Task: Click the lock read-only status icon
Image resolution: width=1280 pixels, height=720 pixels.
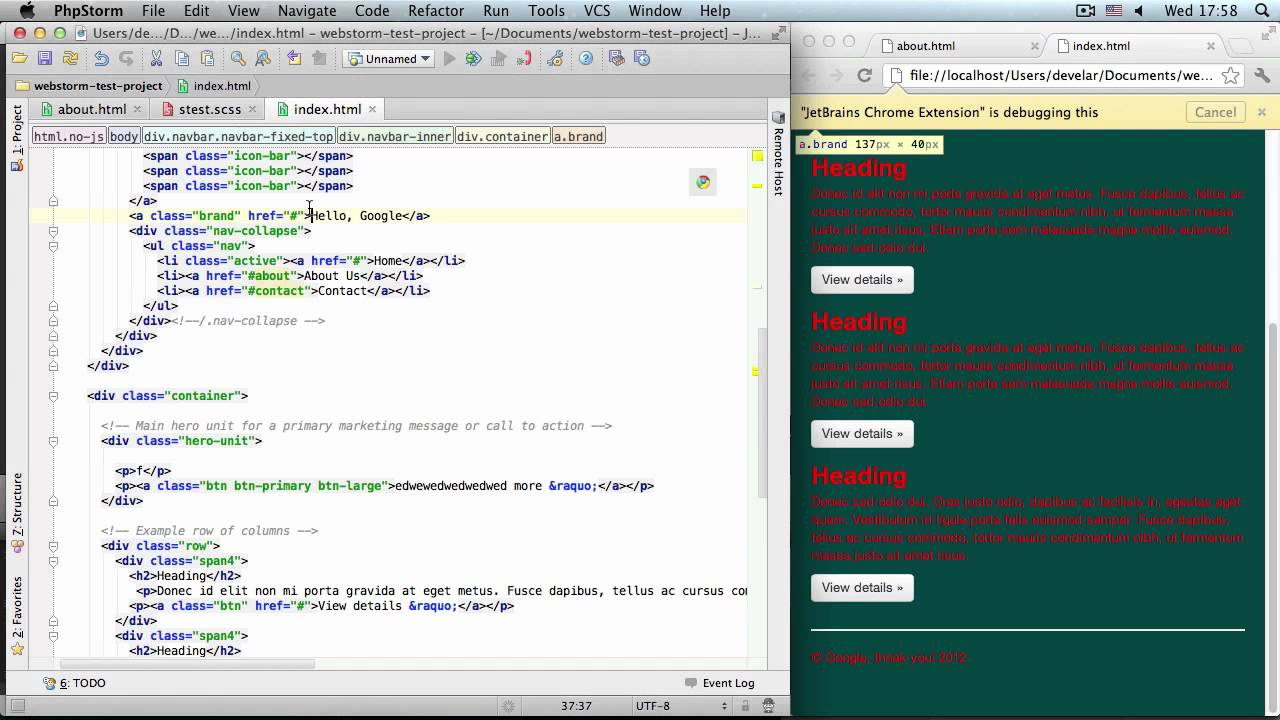Action: 745,706
